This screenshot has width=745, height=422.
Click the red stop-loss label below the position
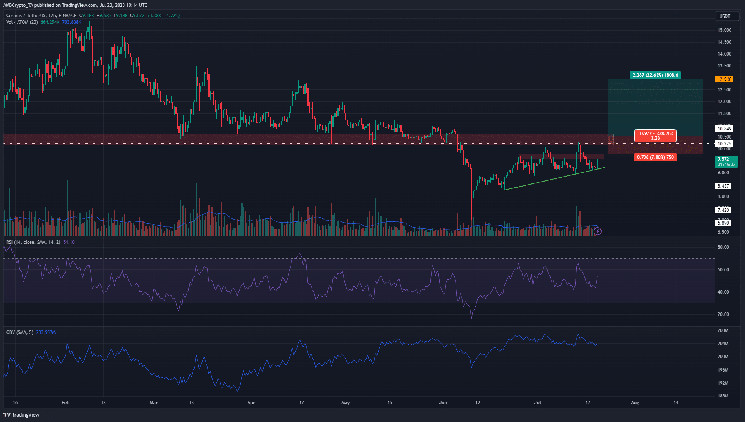[x=655, y=157]
